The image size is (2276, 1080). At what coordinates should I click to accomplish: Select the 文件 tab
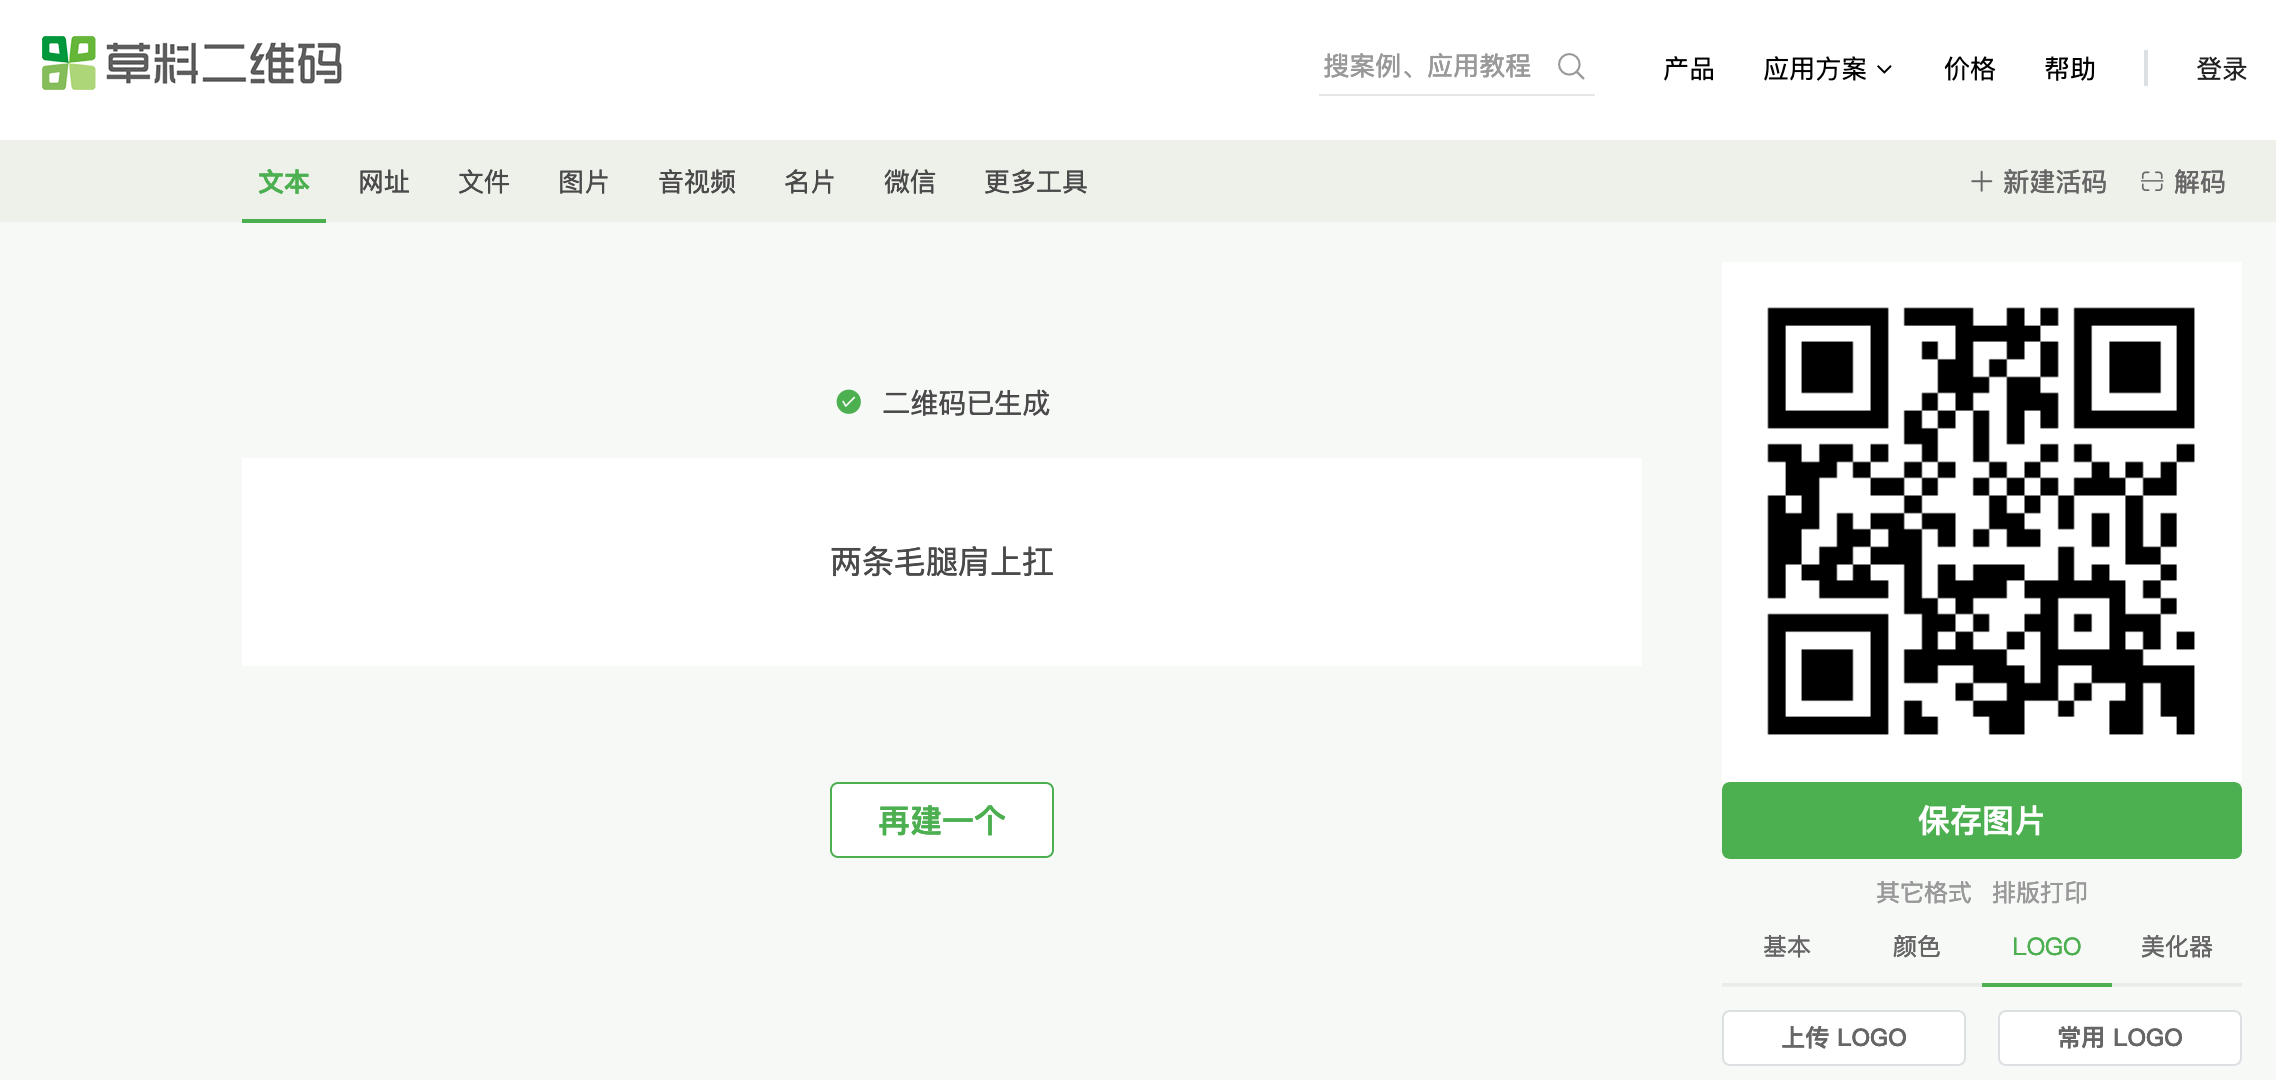tap(484, 182)
